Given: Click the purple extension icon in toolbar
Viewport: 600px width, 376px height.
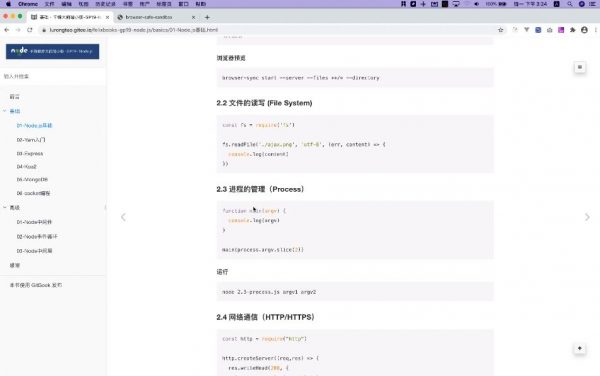Looking at the screenshot, I should coord(561,30).
